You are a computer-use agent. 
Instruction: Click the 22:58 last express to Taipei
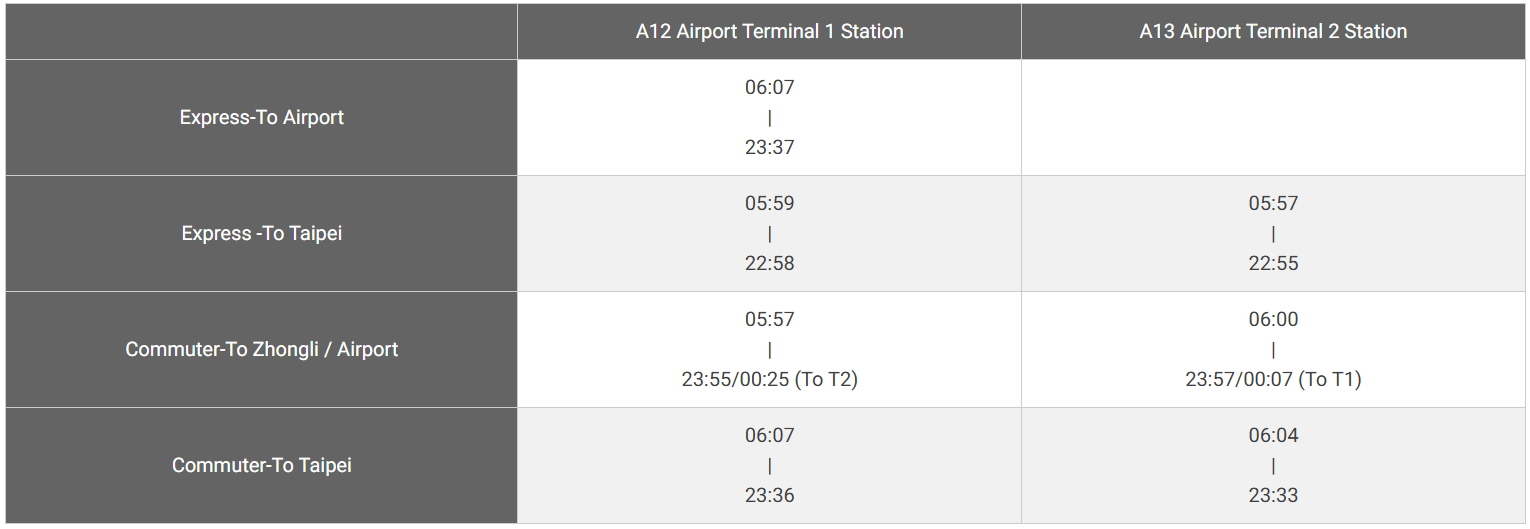tap(769, 263)
